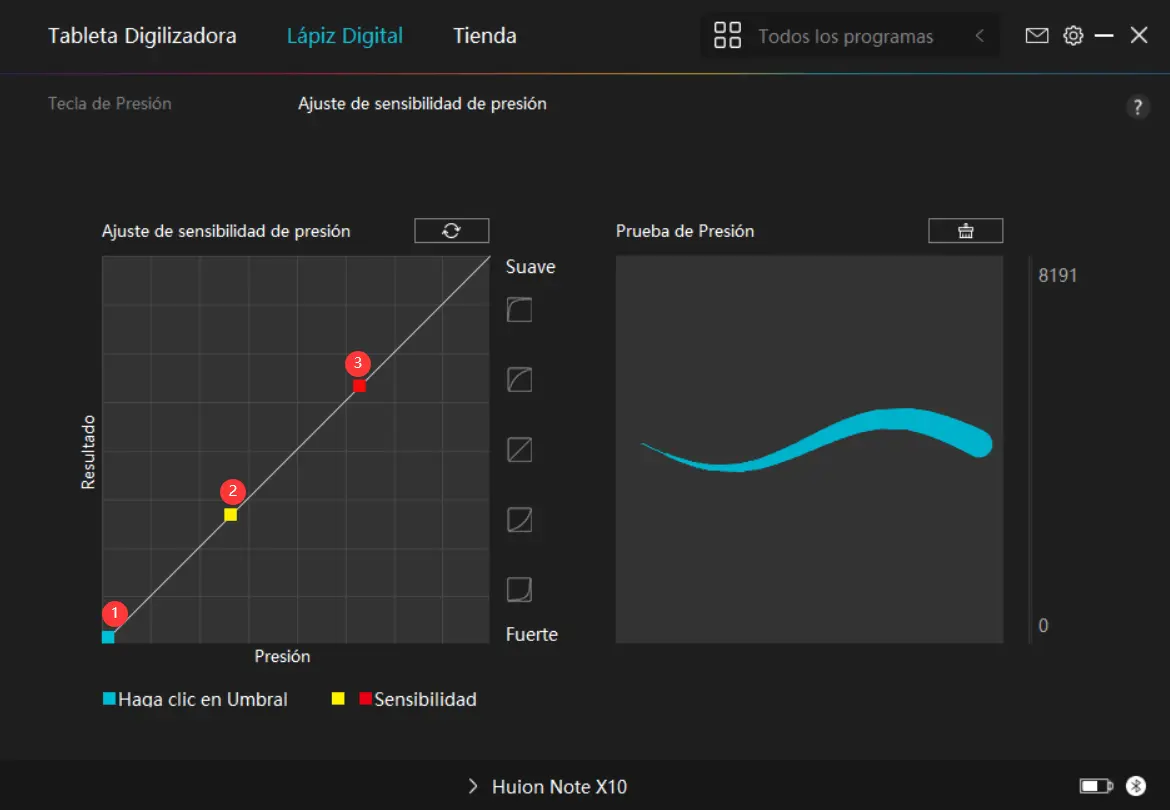1170x810 pixels.
Task: Open the Tienda tab
Action: tap(485, 36)
